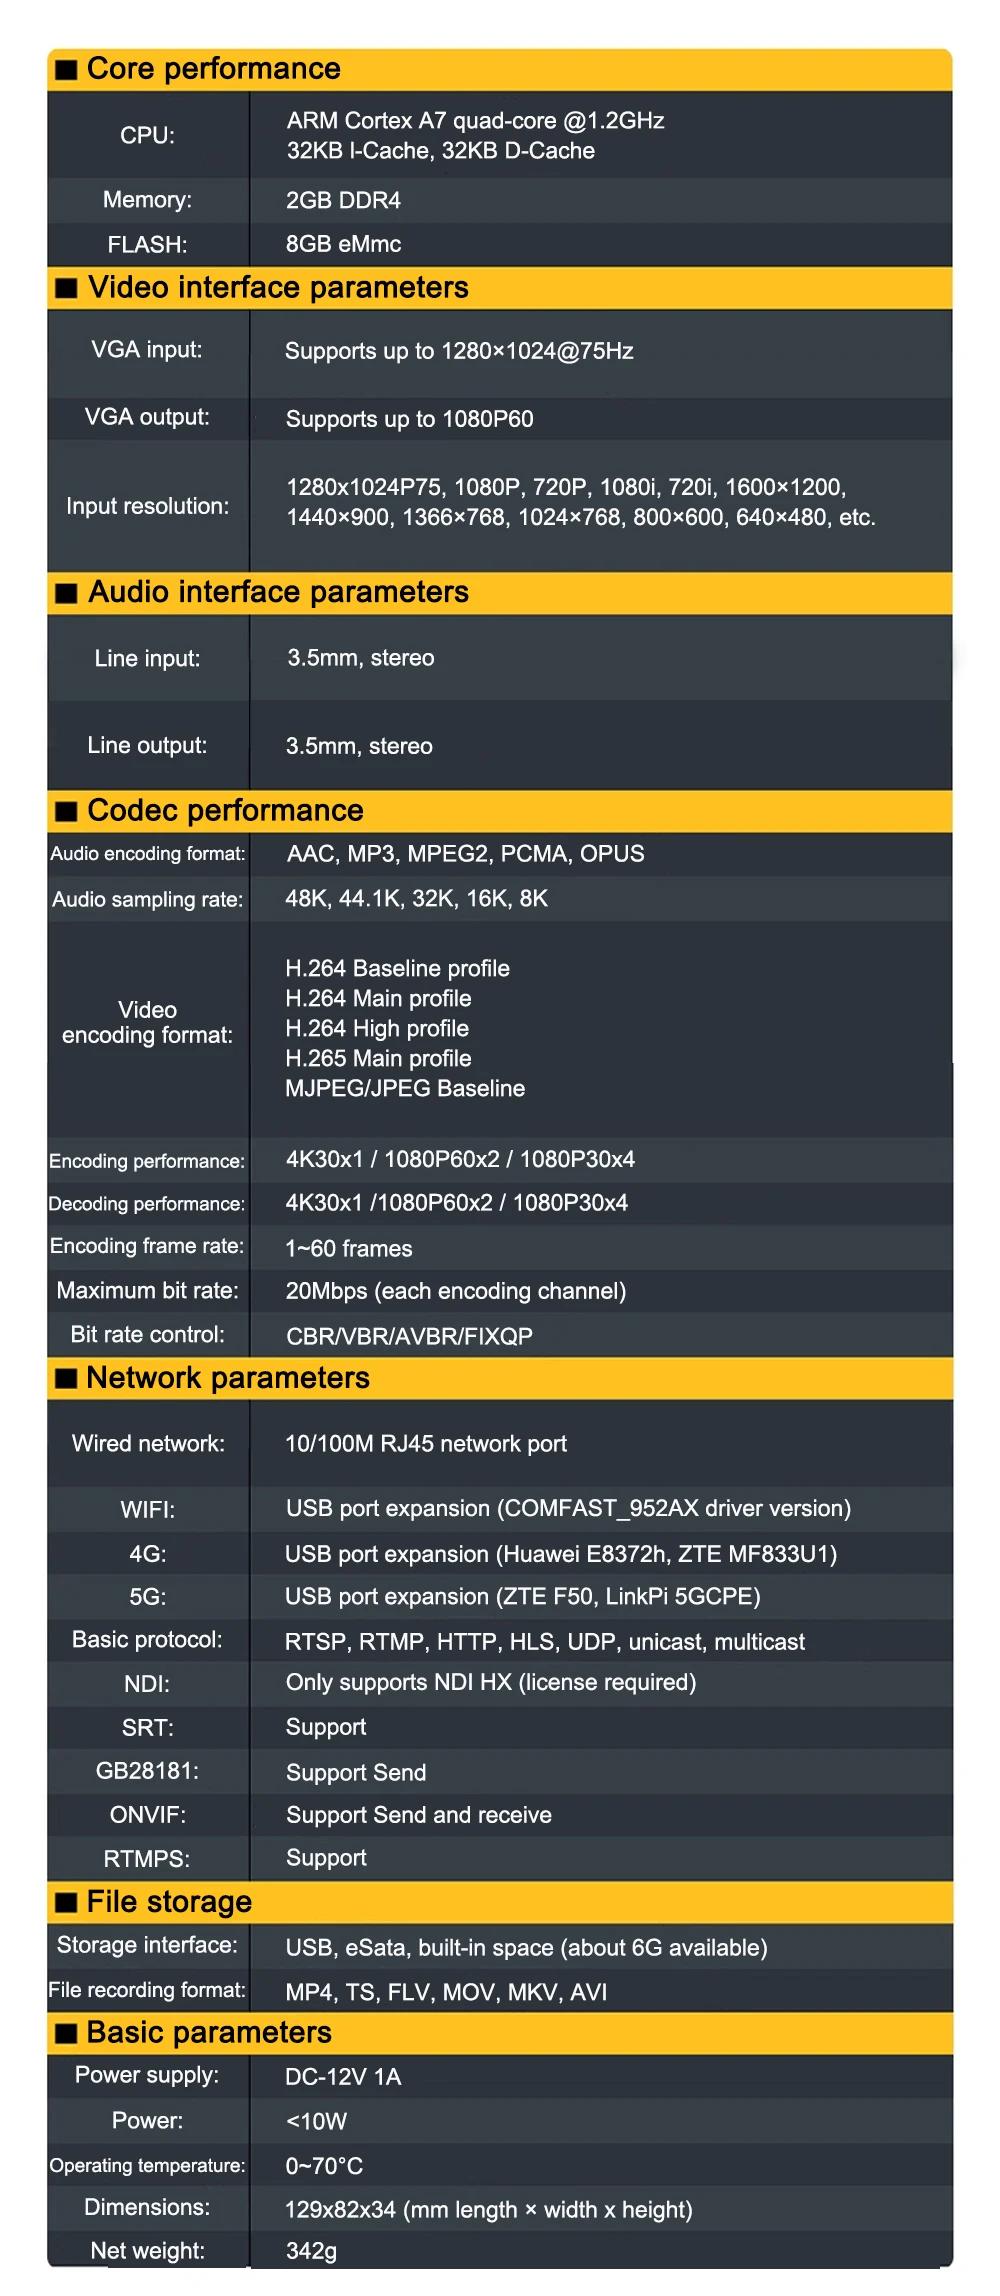The image size is (1000, 2296).
Task: Click the square bullet beside Video interface parameters
Action: tap(66, 288)
